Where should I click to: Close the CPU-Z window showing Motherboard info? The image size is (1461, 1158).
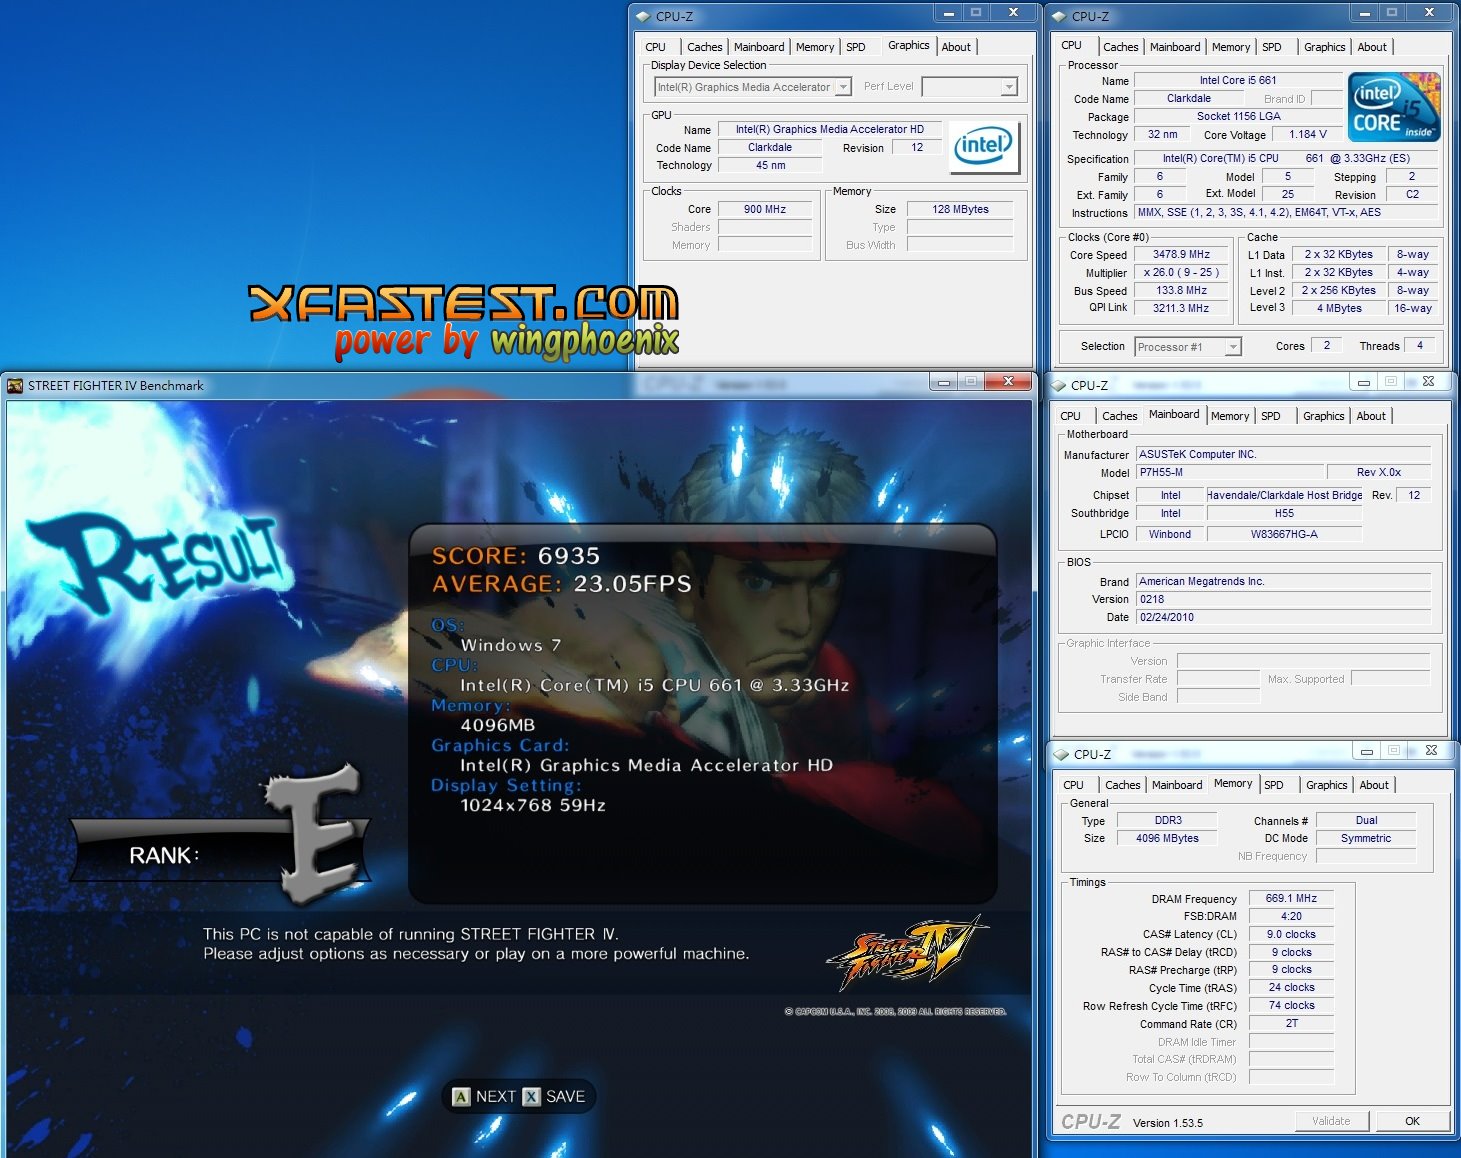pyautogui.click(x=1428, y=381)
